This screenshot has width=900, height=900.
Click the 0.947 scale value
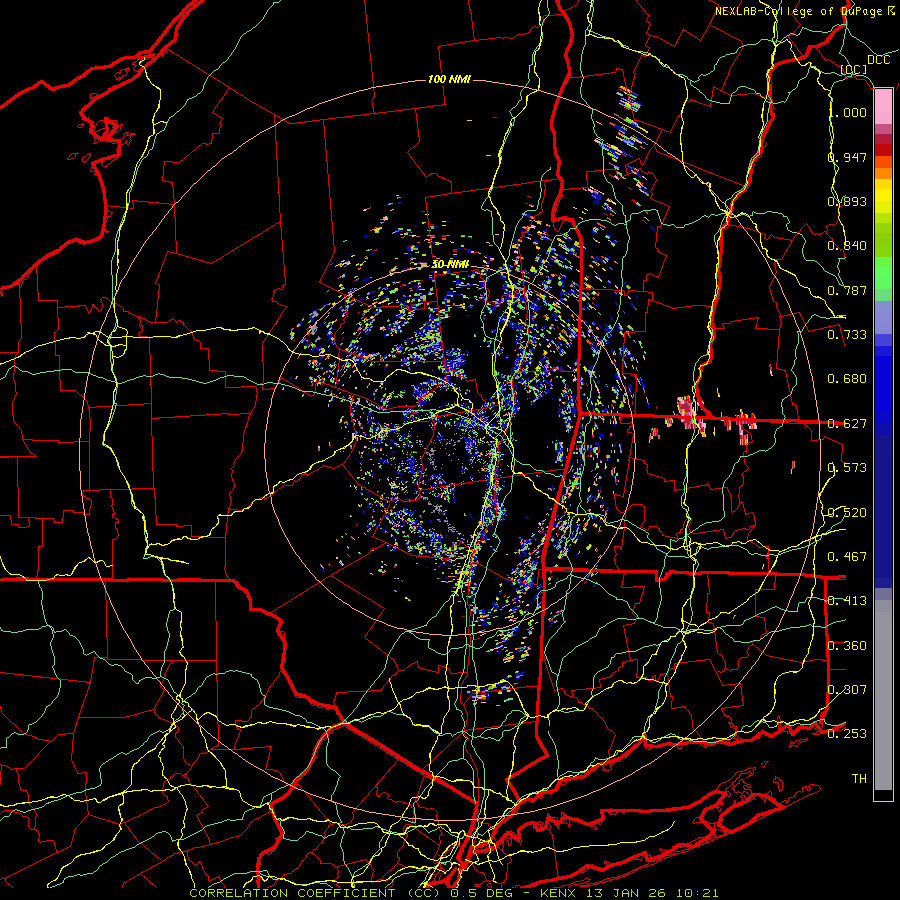point(847,157)
